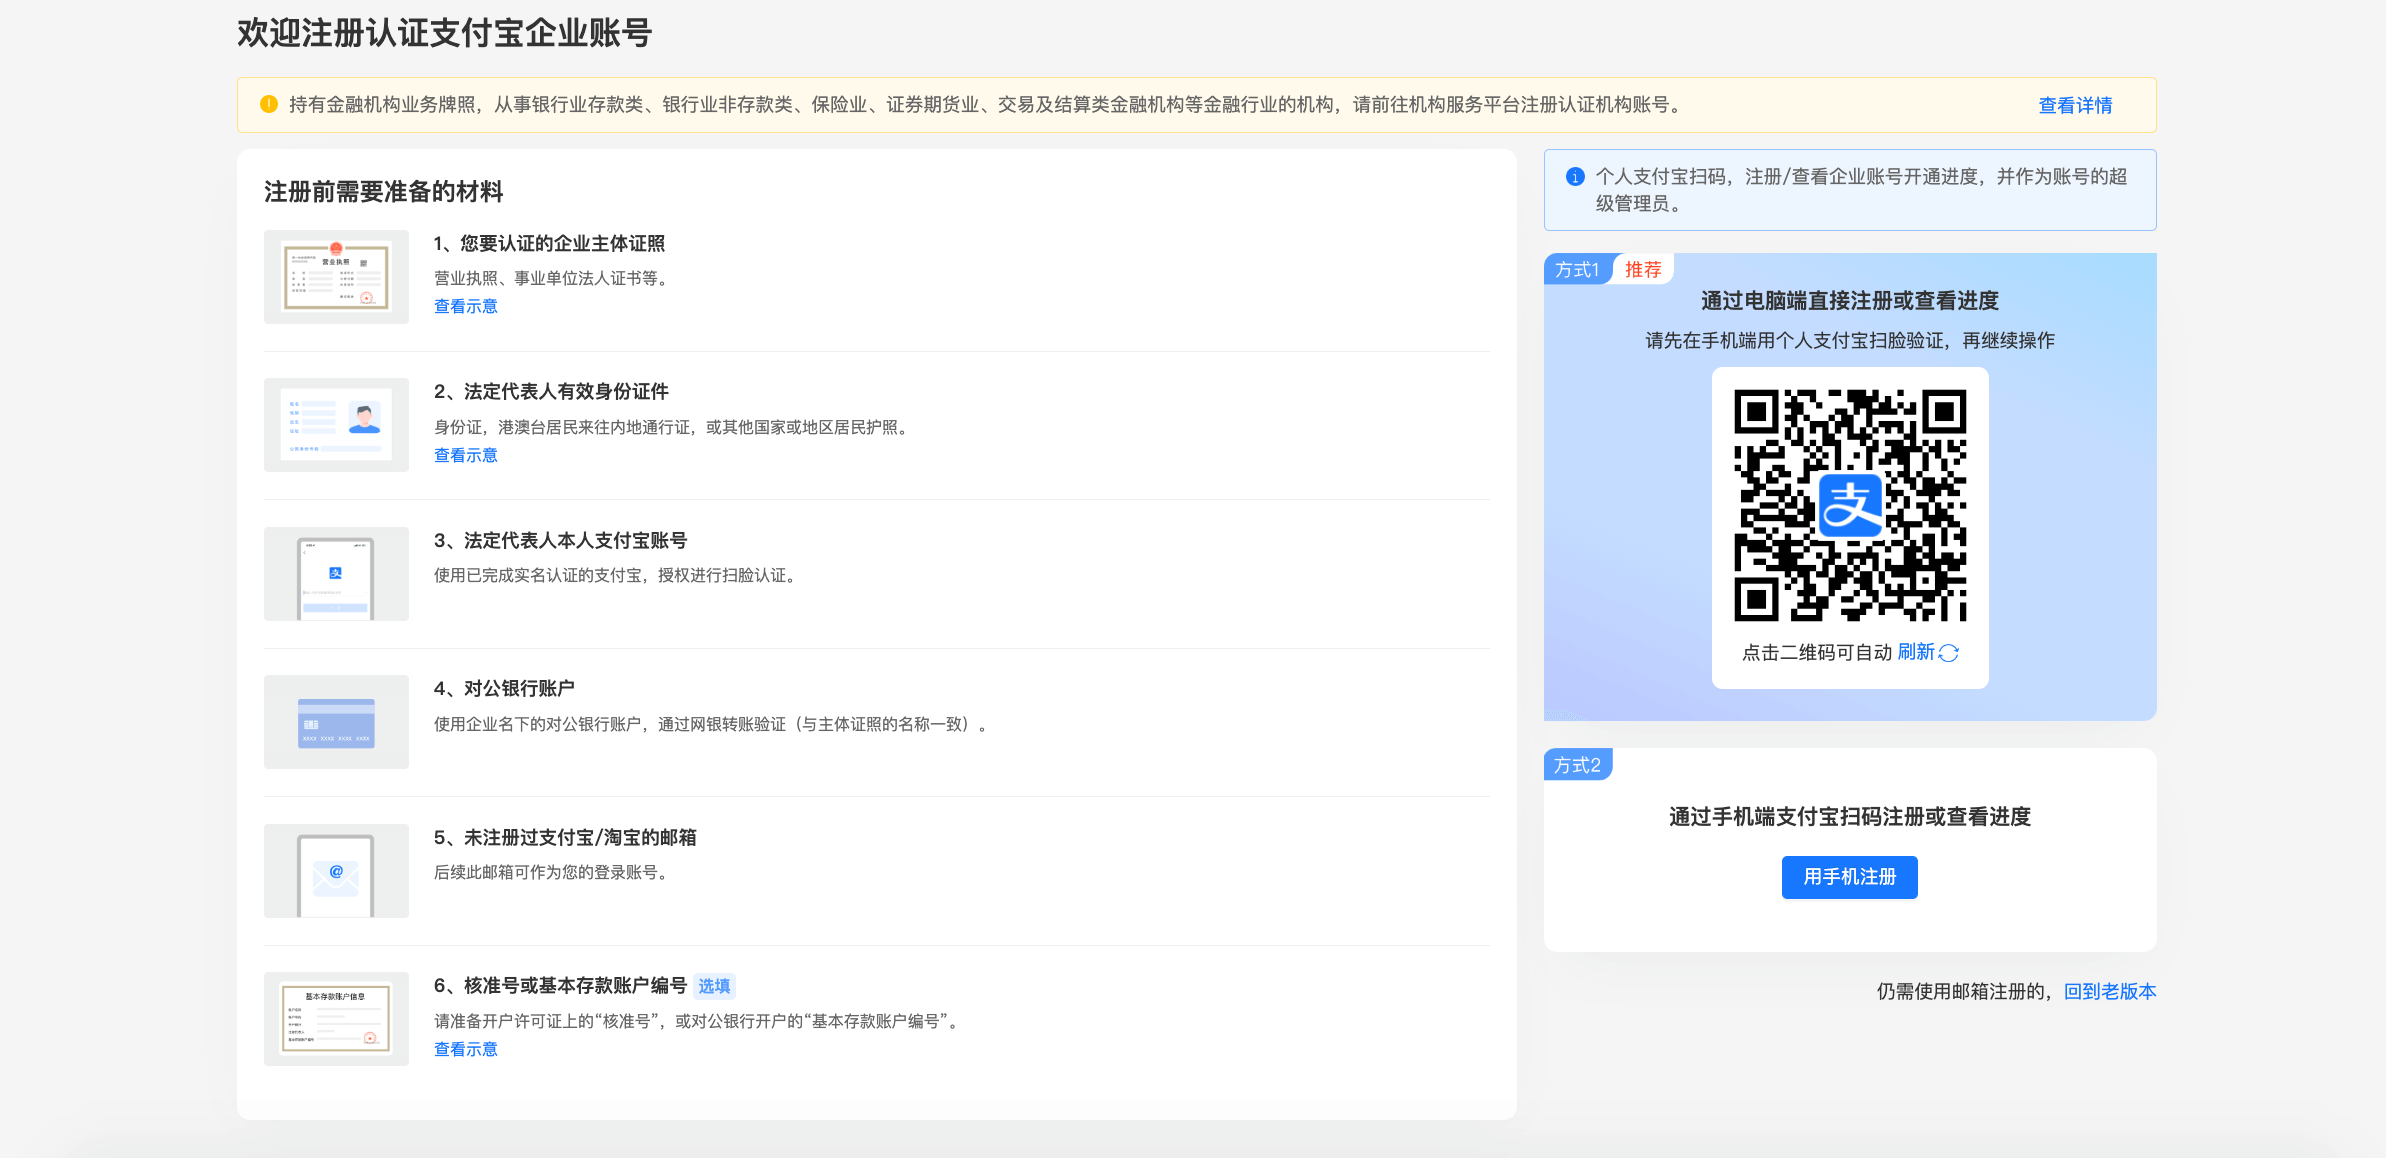Click the refresh circular arrow icon

click(x=1948, y=653)
